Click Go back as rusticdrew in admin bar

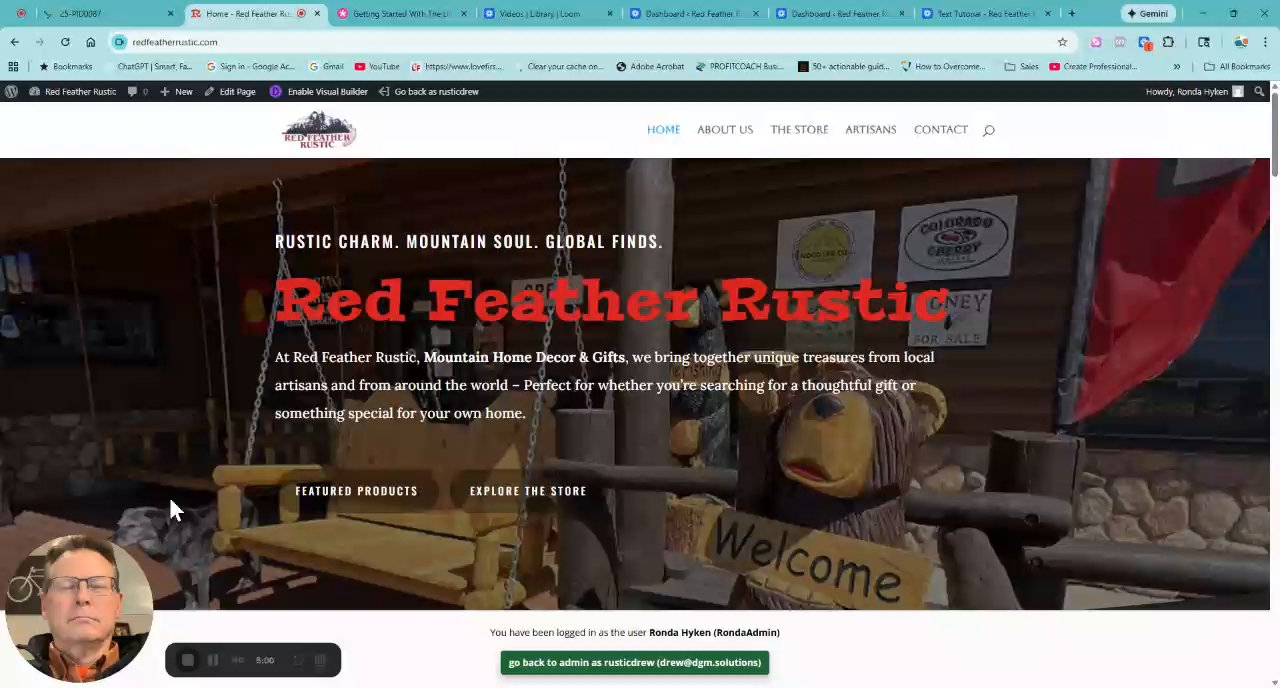(429, 91)
